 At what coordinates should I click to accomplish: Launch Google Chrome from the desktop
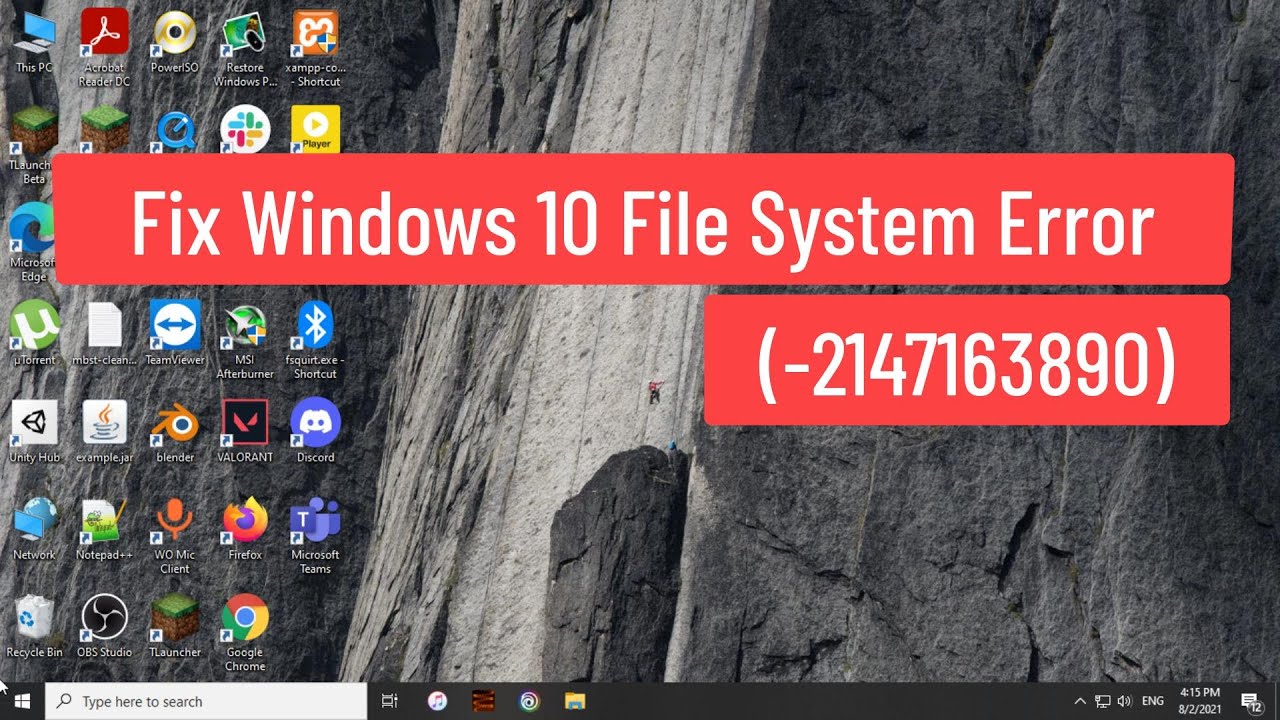245,634
